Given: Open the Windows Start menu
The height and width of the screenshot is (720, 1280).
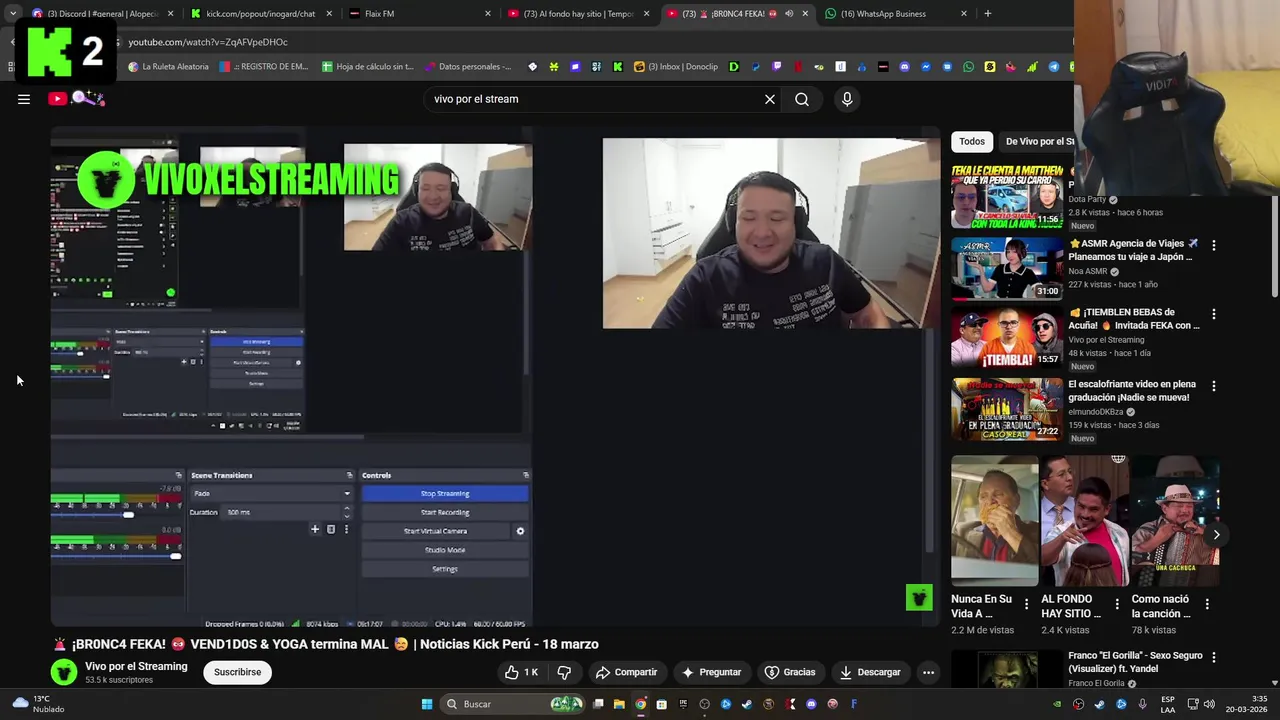Looking at the screenshot, I should [x=427, y=704].
